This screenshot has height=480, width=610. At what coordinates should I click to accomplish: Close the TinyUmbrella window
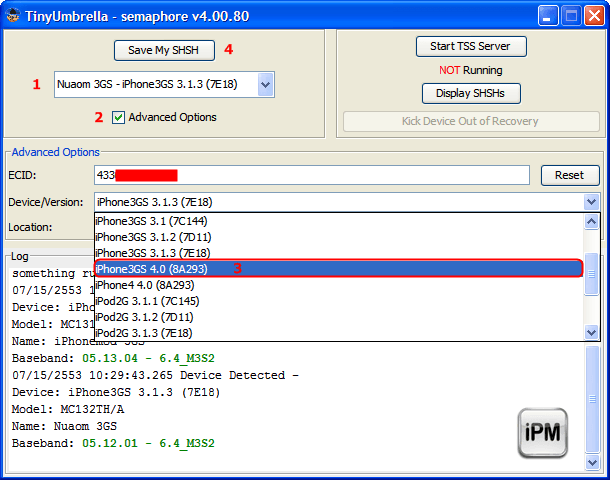point(594,16)
